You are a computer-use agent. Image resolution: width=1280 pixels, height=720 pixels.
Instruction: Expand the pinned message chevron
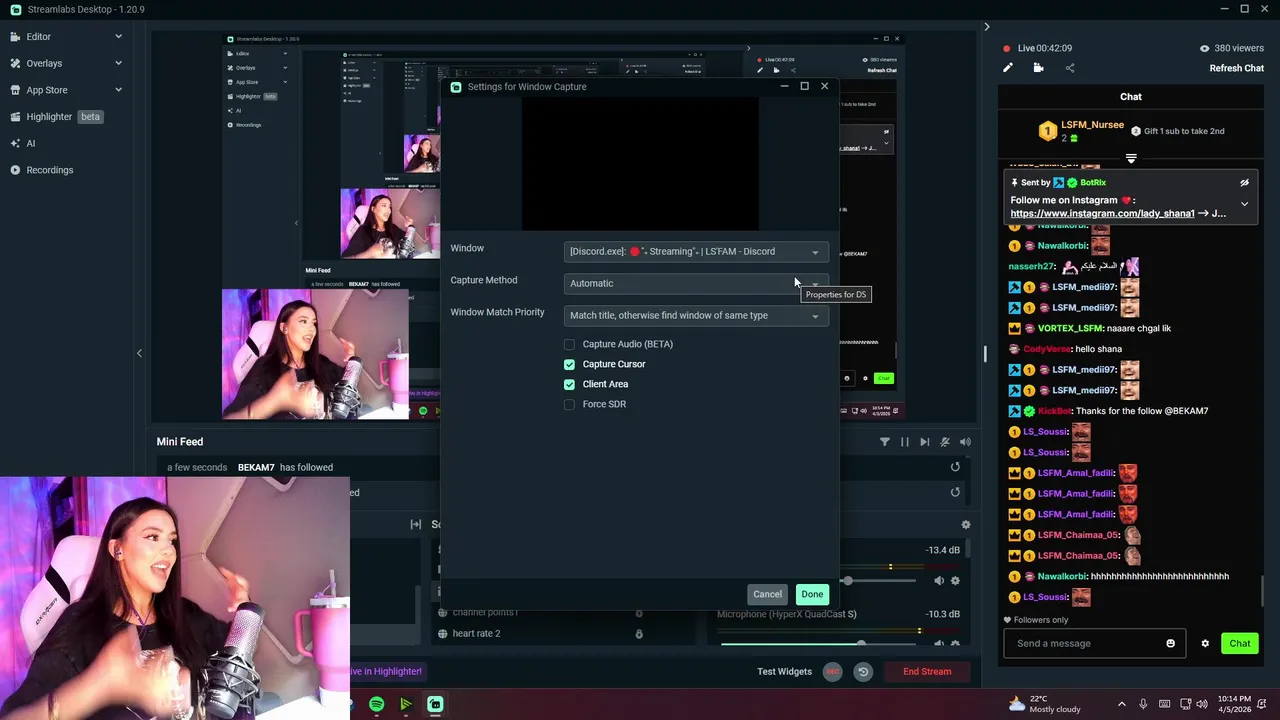[1244, 204]
